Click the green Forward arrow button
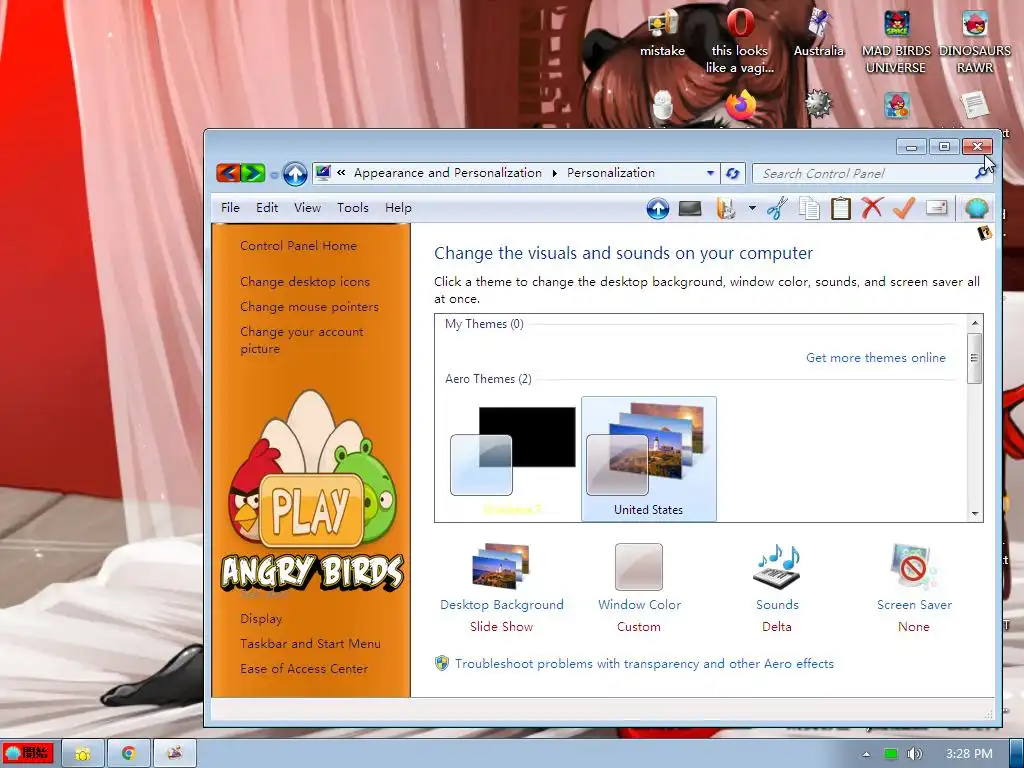 click(x=253, y=173)
